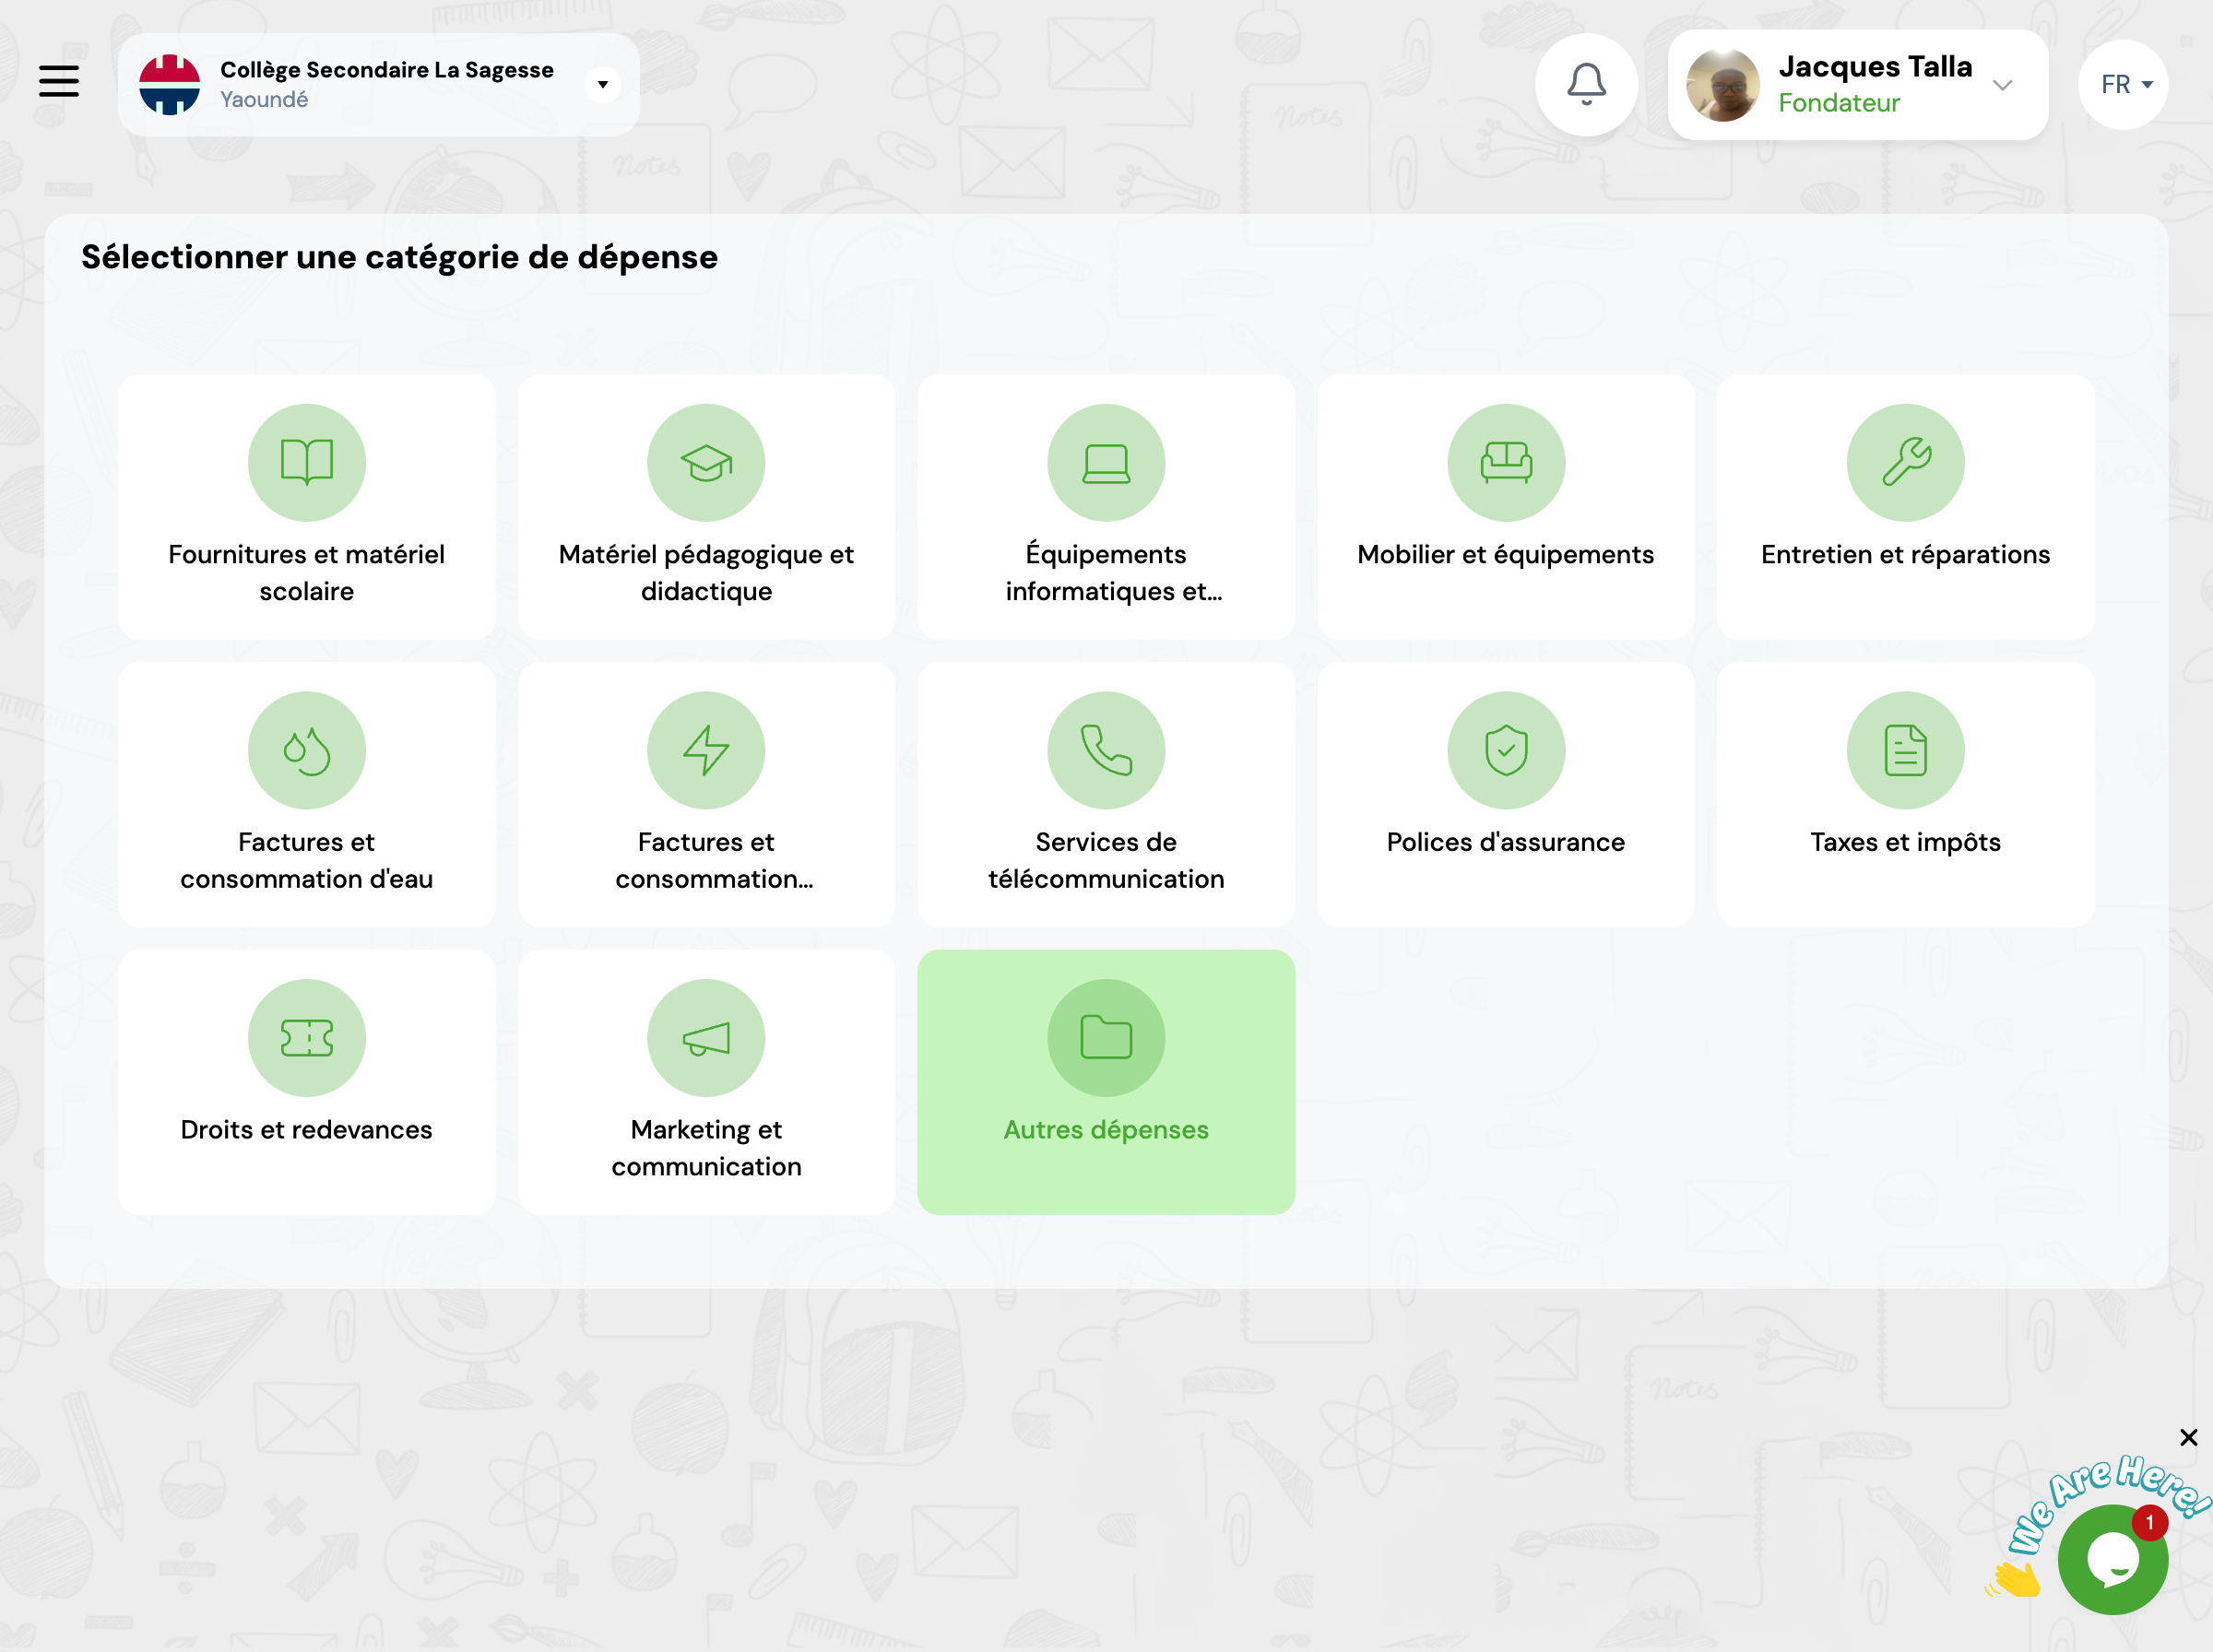Click the shield insurance icon
This screenshot has height=1652, width=2213.
(x=1505, y=750)
